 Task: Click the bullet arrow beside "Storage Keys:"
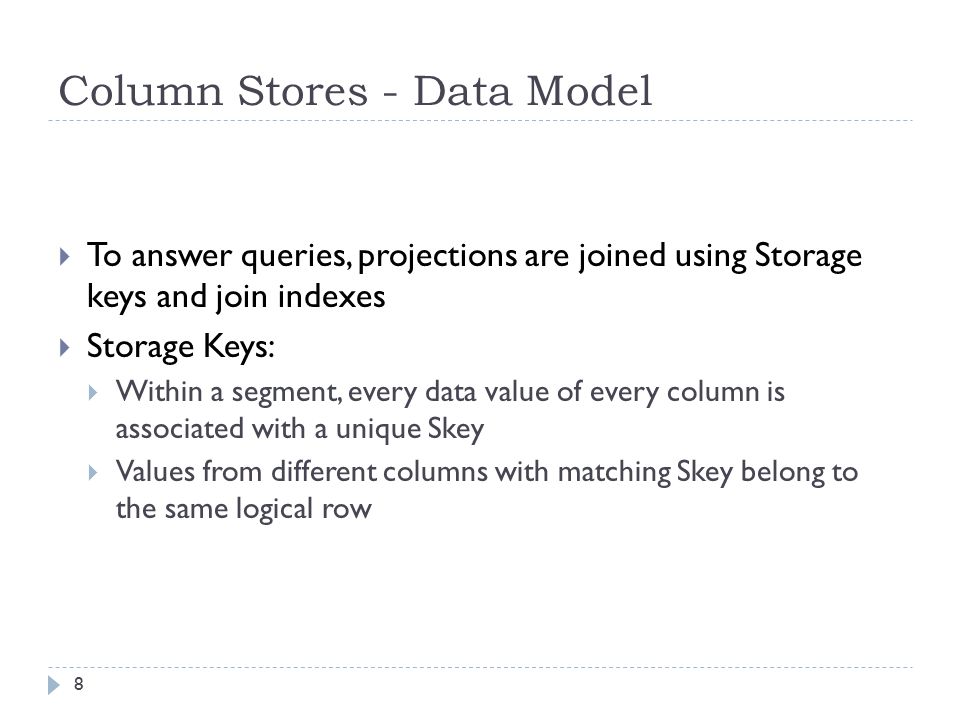(x=65, y=348)
